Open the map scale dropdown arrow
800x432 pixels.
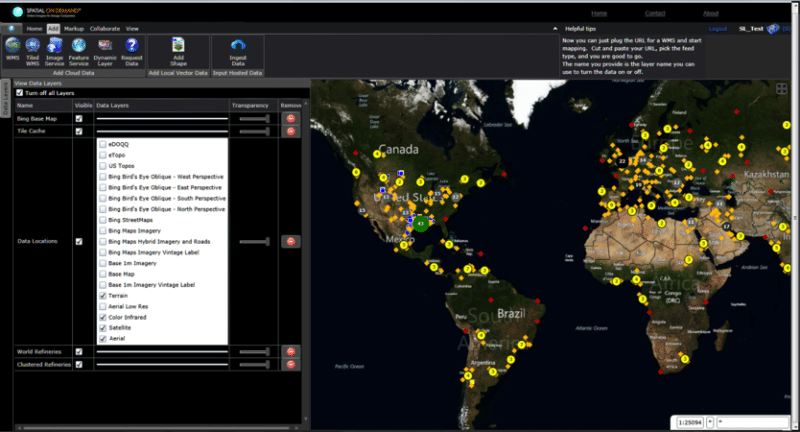(710, 422)
